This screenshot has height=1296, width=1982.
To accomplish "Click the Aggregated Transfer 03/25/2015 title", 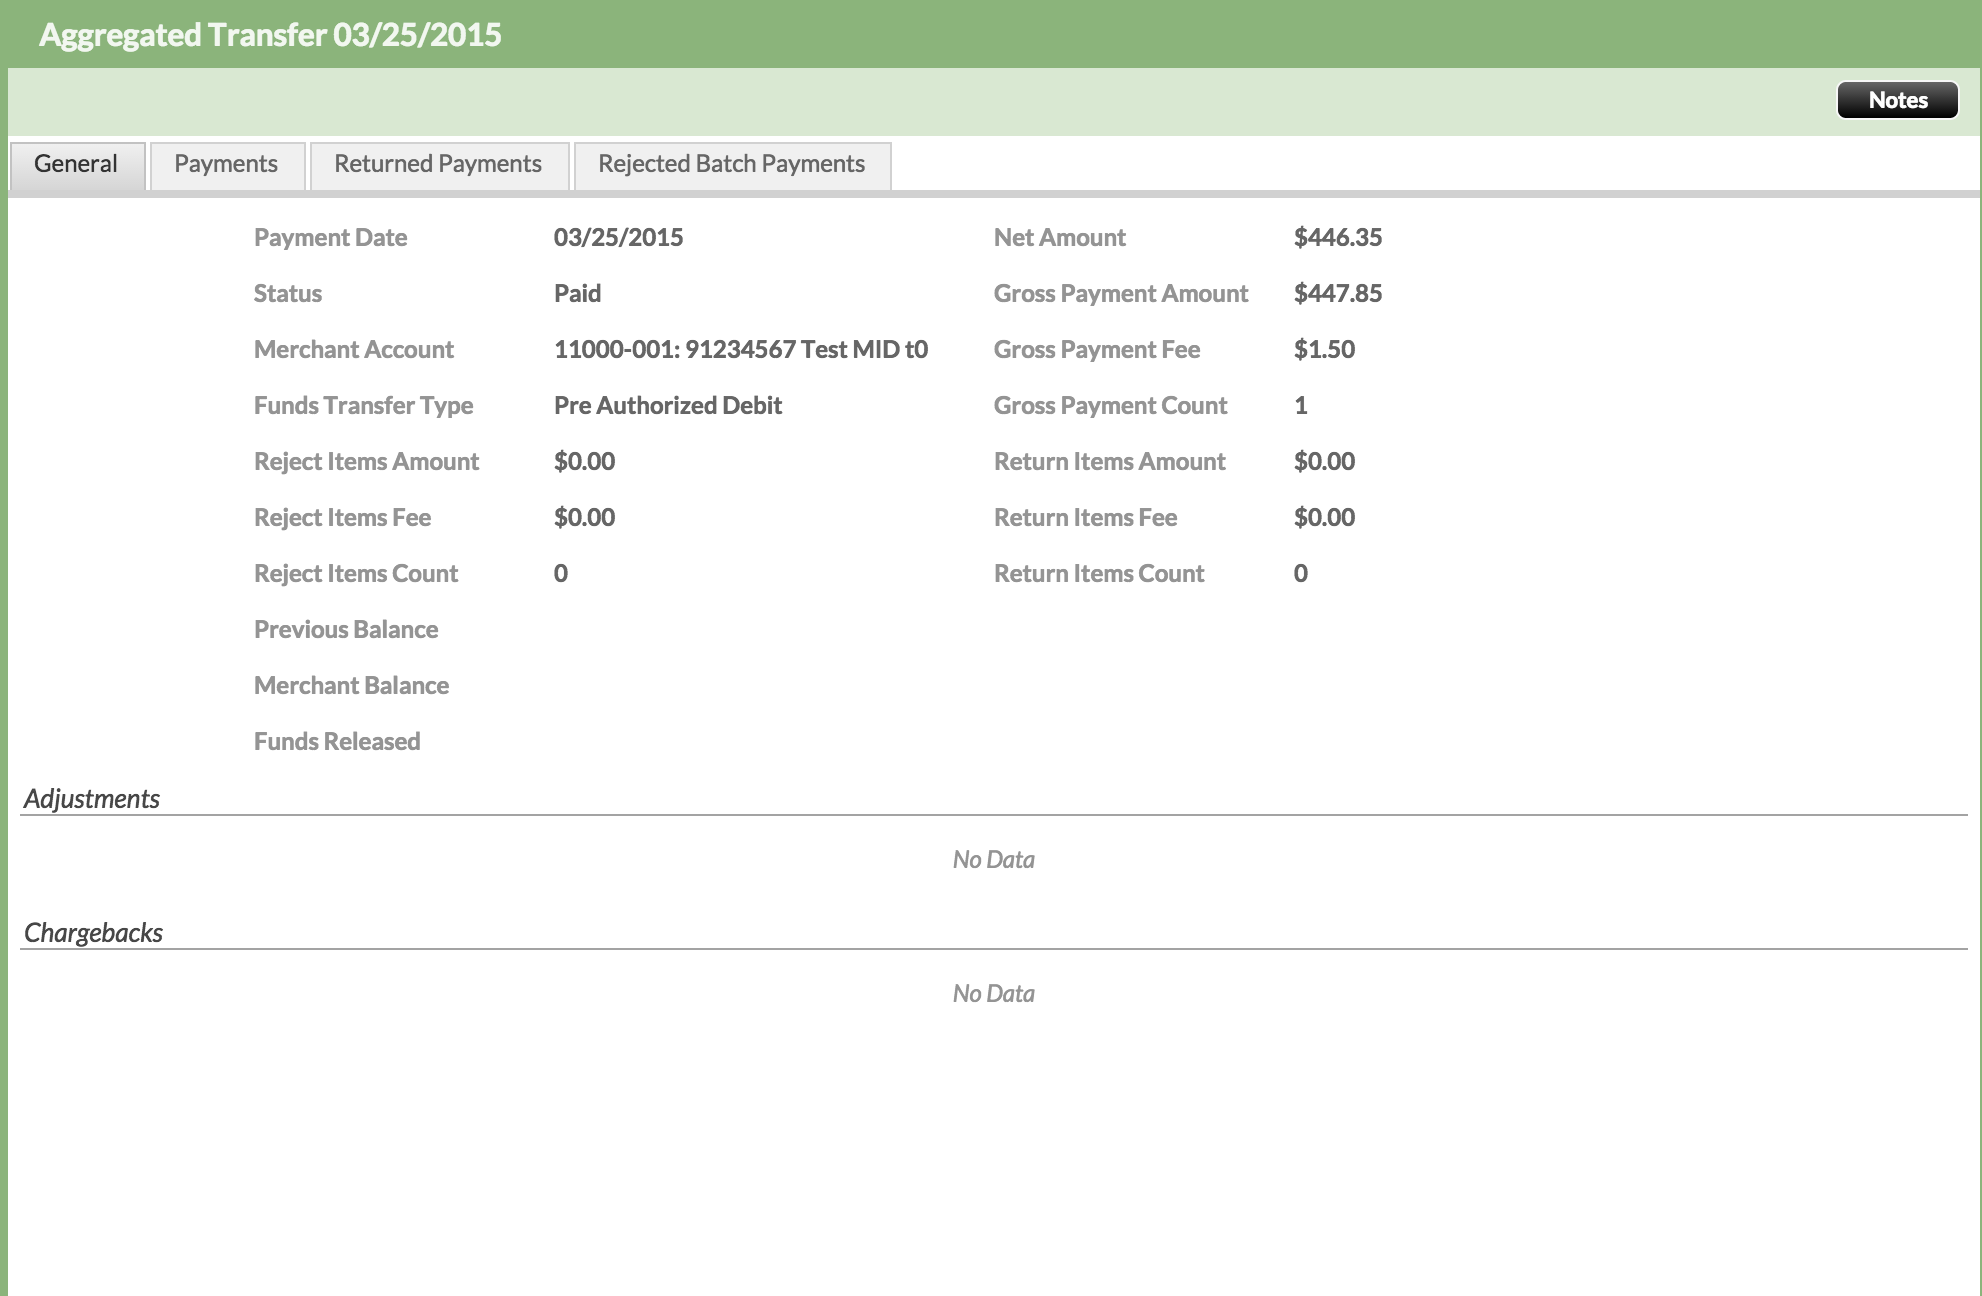I will 270,35.
